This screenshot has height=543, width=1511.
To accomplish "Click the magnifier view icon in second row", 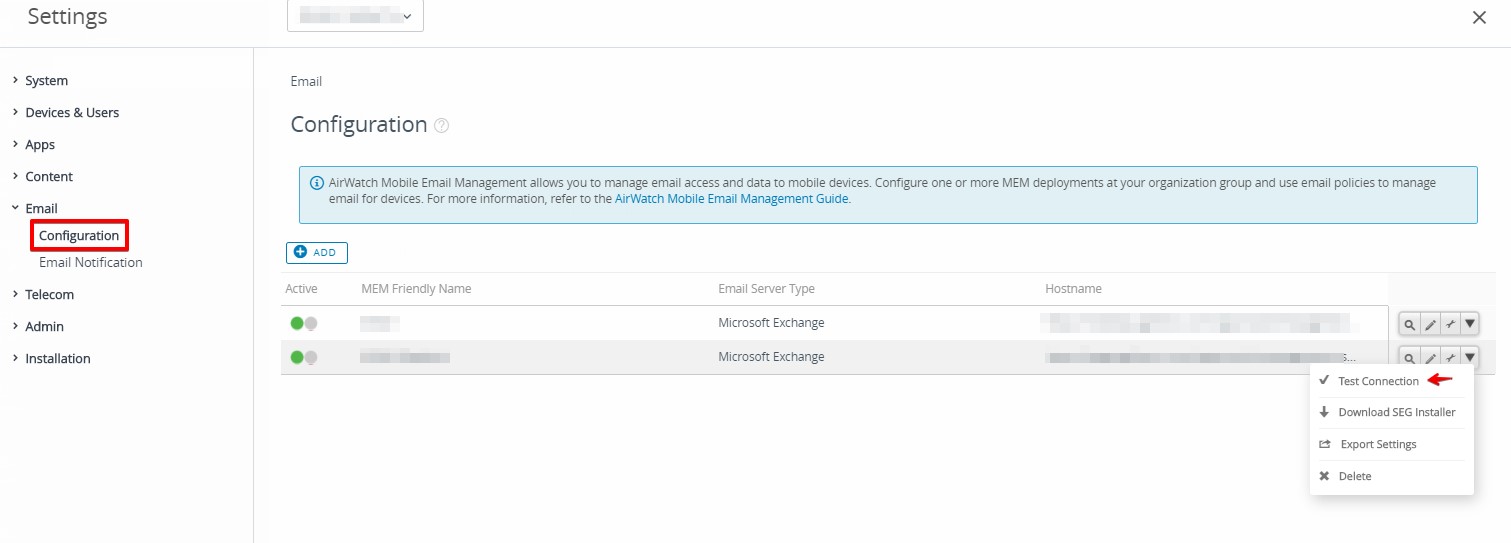I will pos(1409,357).
